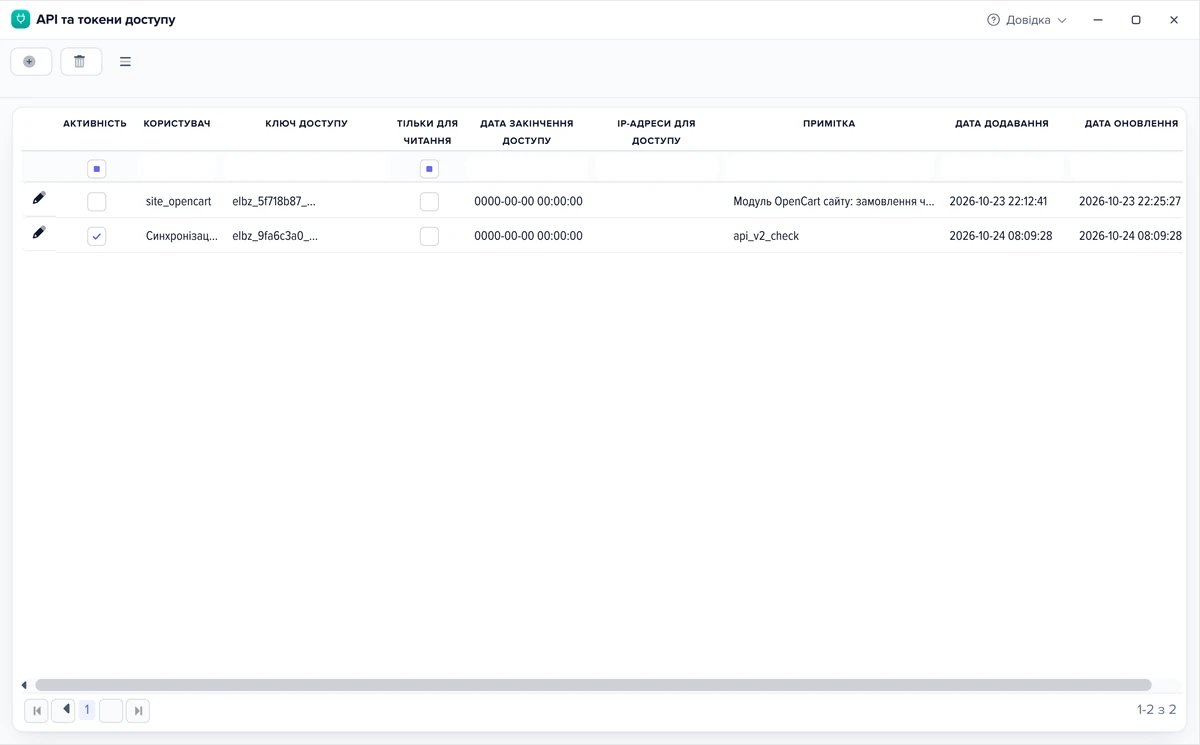Click the app logo icon in title bar
Image resolution: width=1200 pixels, height=745 pixels.
(20, 19)
